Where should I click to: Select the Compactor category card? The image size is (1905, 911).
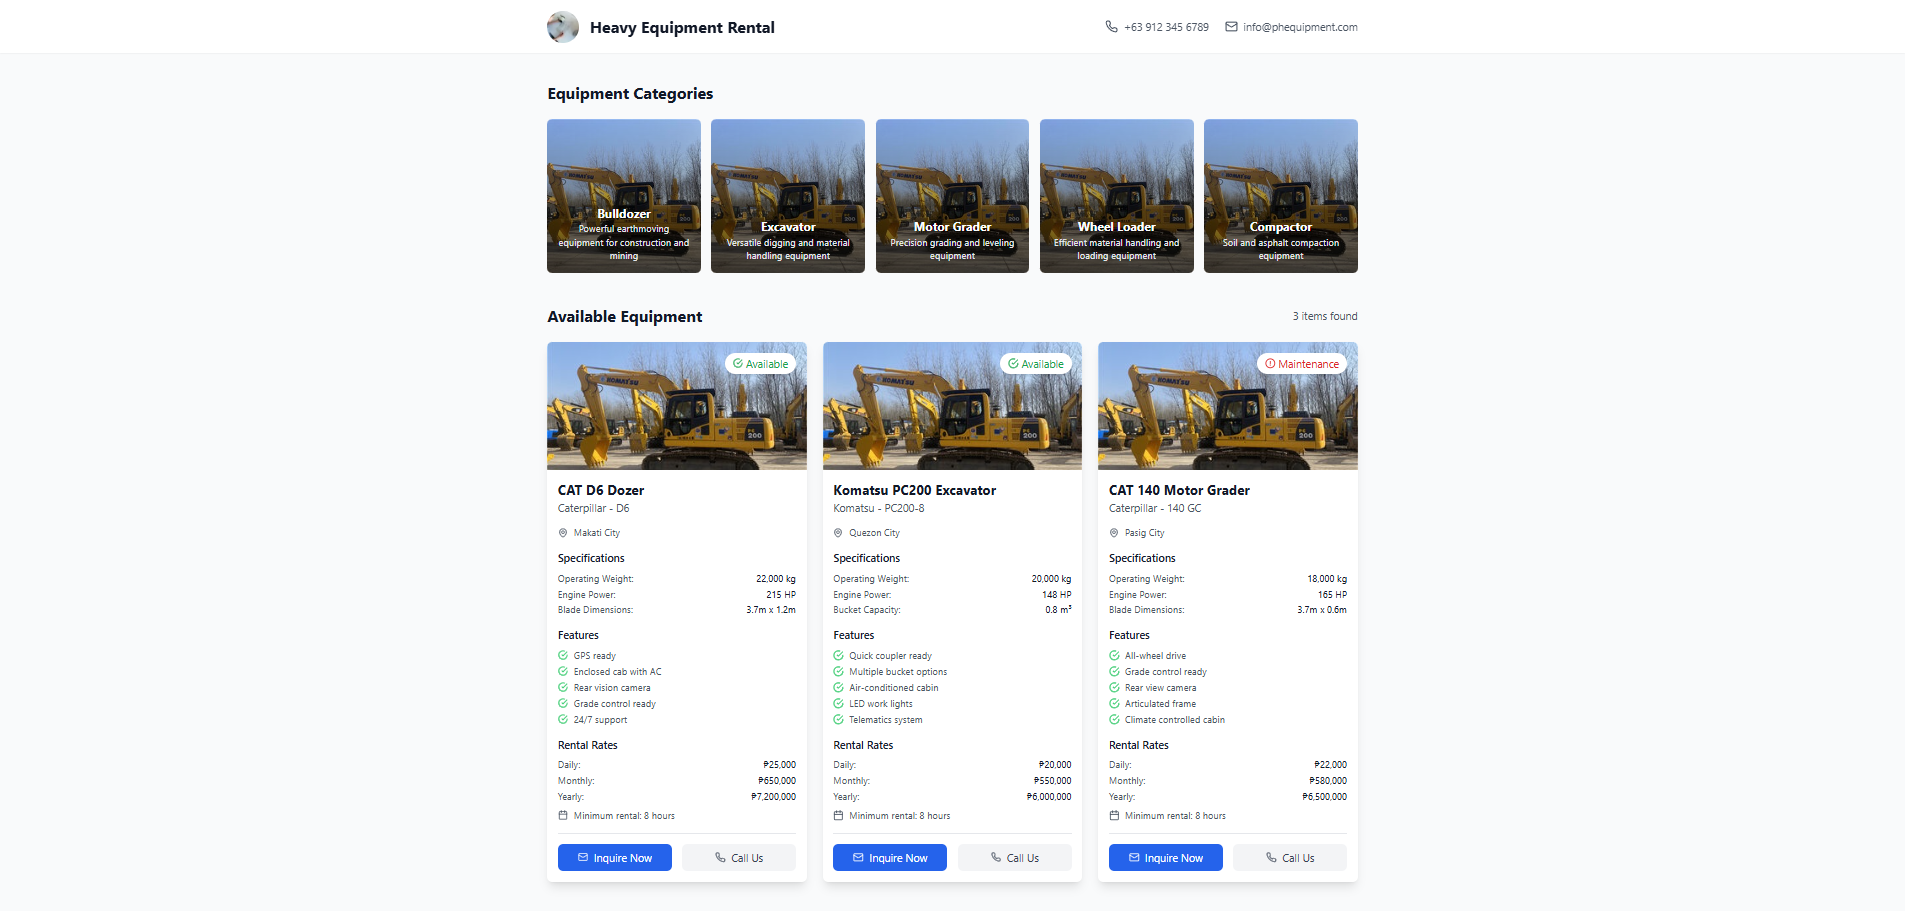[1280, 196]
